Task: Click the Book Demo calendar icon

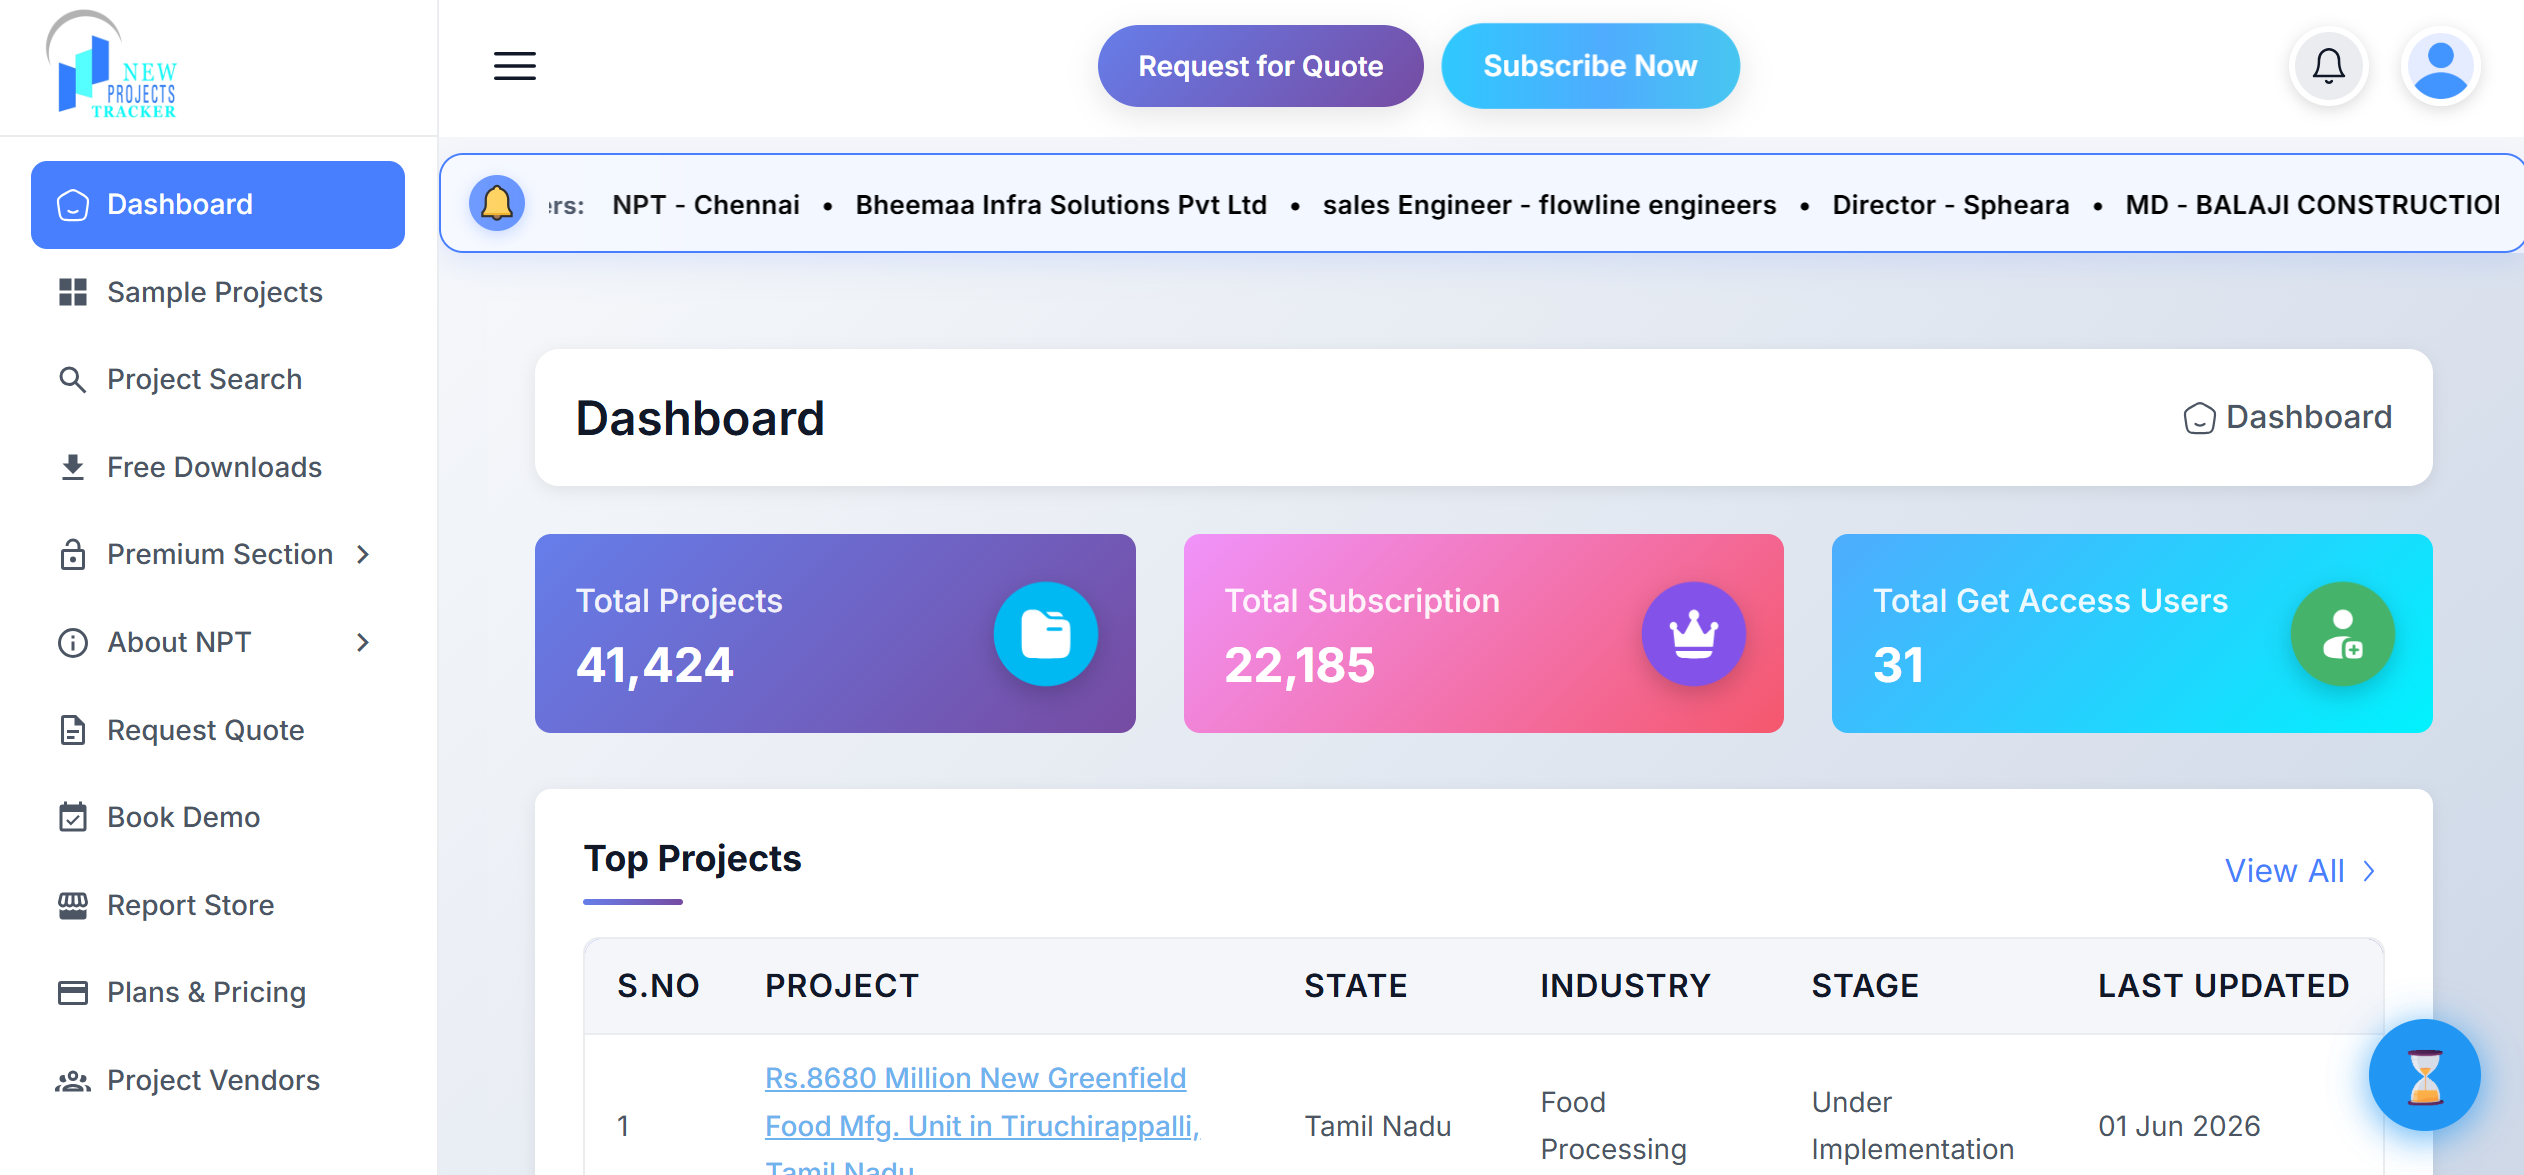Action: [x=72, y=817]
